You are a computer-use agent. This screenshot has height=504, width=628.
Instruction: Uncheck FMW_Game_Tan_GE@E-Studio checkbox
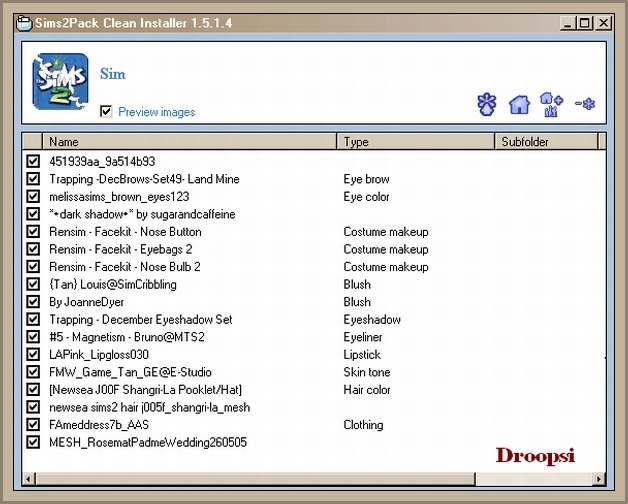point(33,372)
